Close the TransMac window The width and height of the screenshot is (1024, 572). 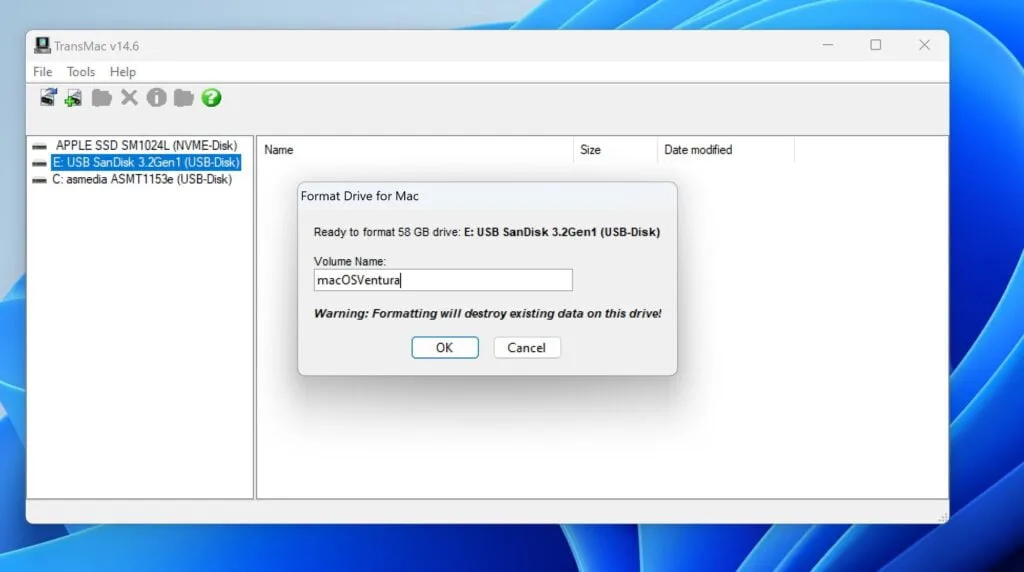click(924, 45)
